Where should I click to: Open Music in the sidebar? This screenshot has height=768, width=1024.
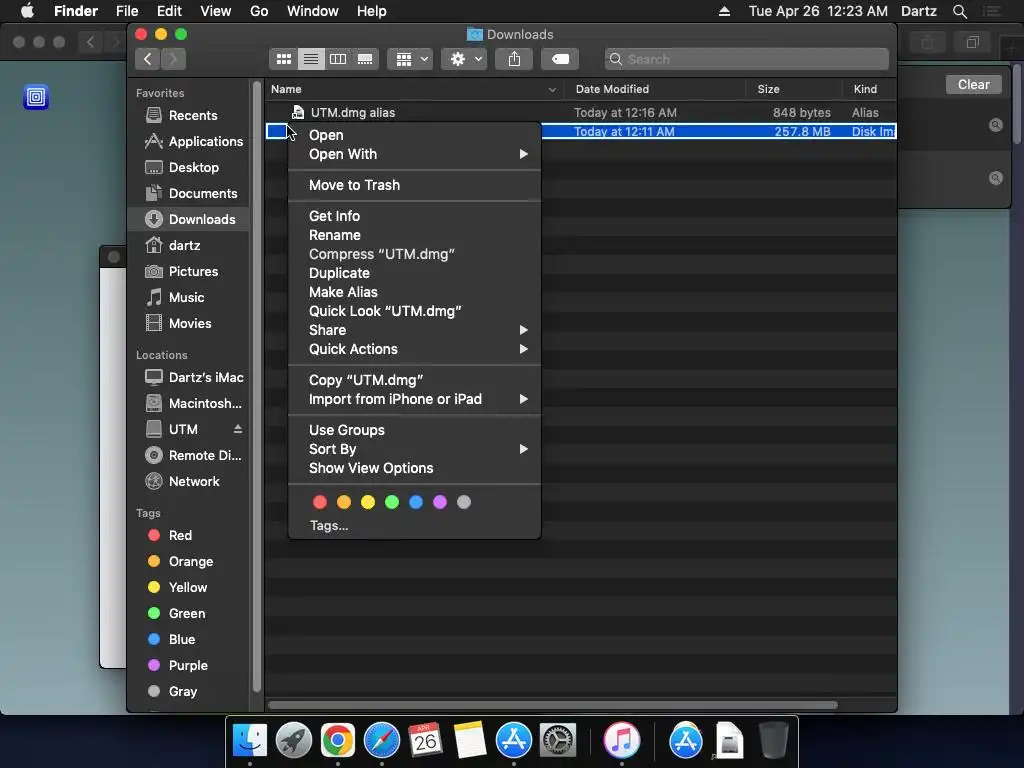click(x=188, y=298)
